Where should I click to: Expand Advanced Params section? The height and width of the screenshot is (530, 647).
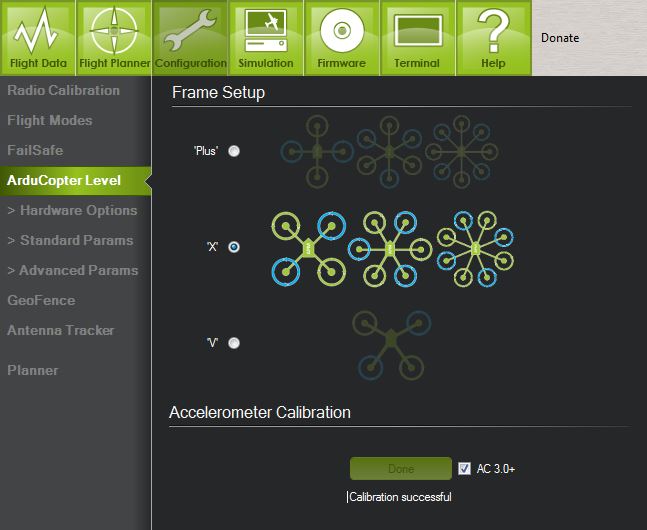click(73, 270)
